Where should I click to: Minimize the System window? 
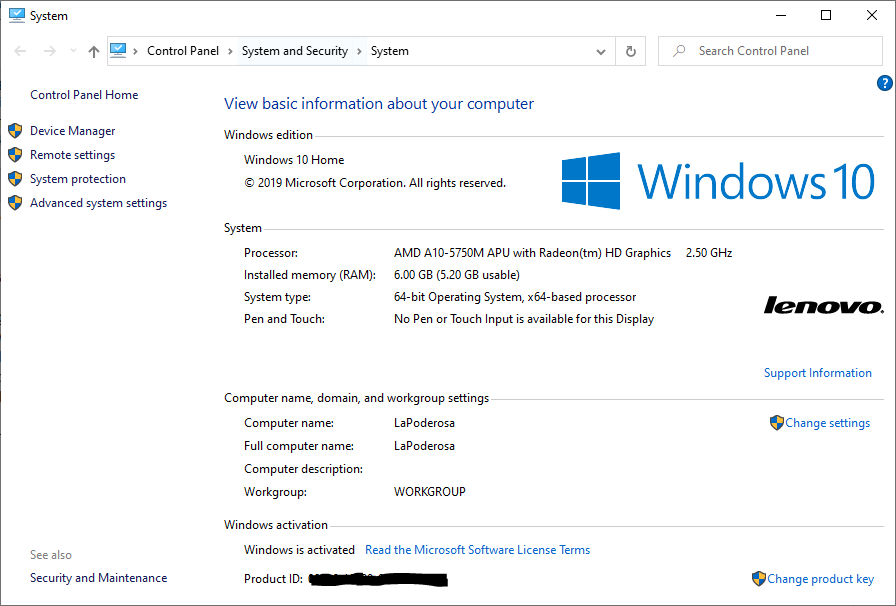coord(781,15)
